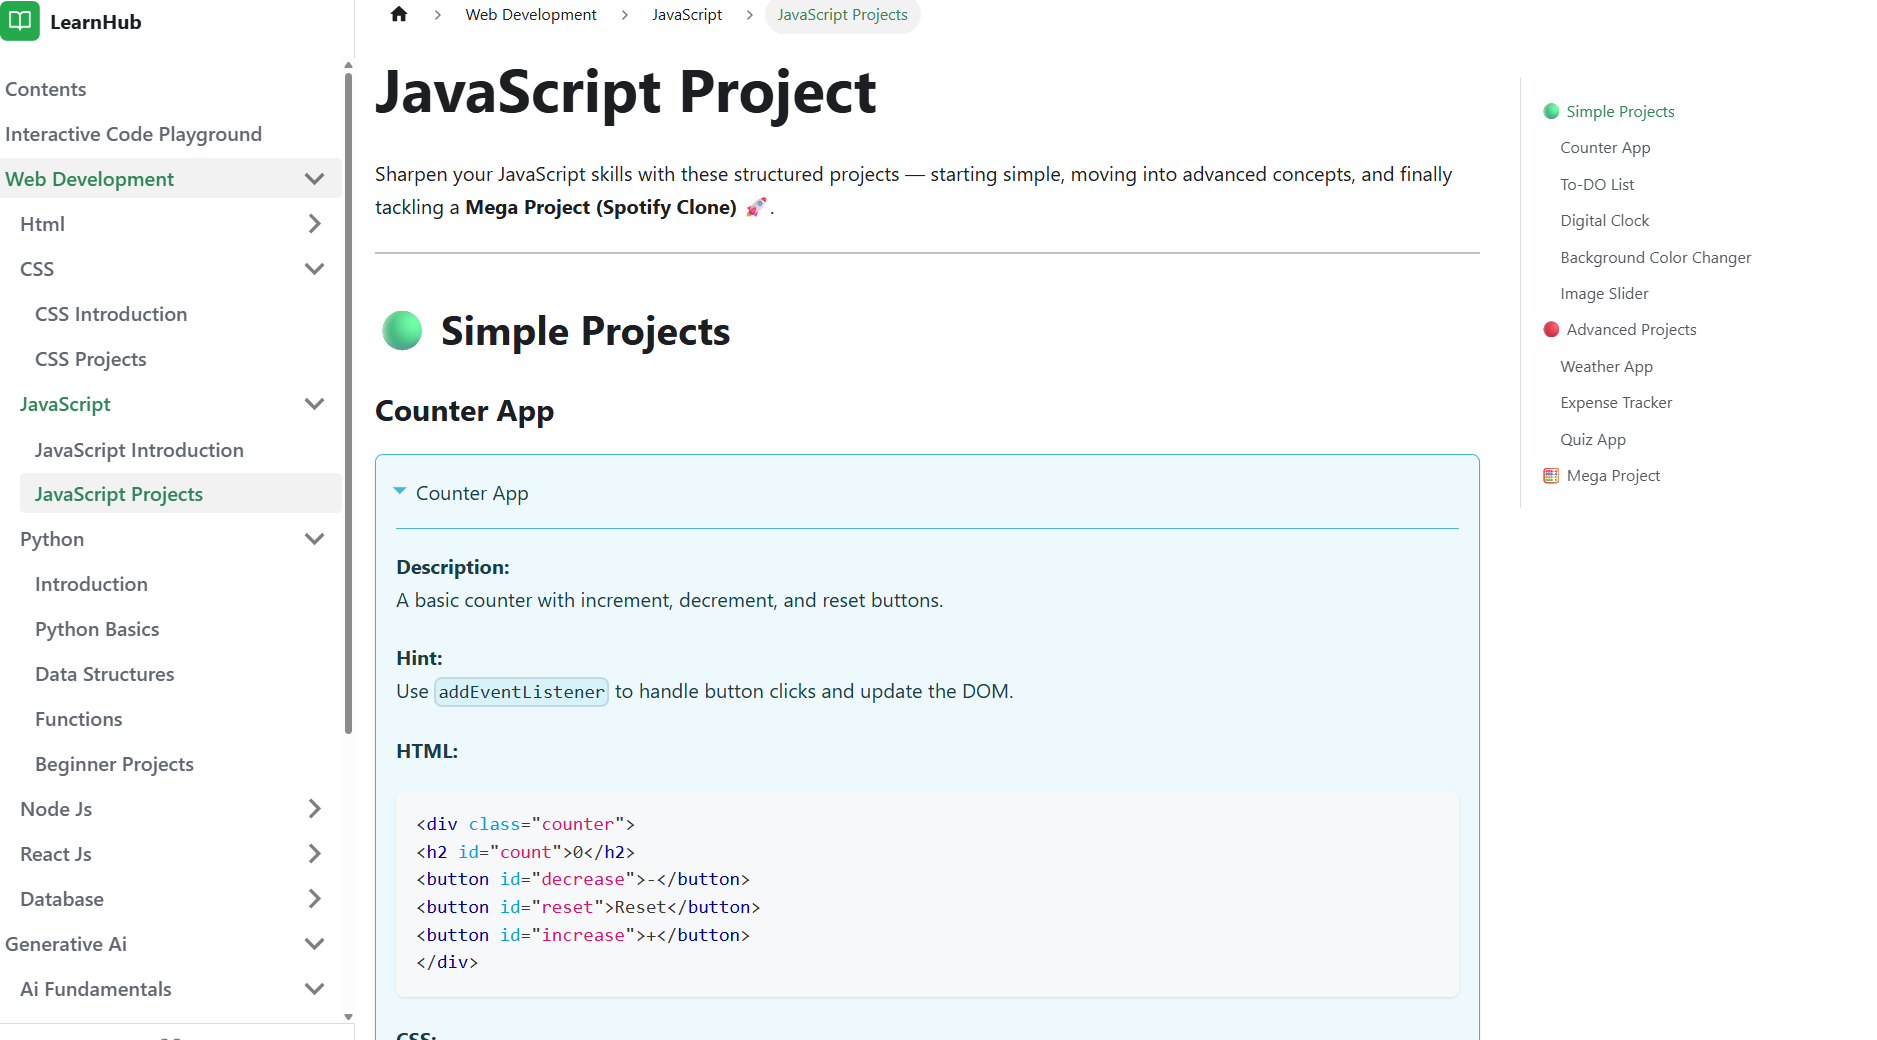Click the home breadcrumb icon
Image resolution: width=1877 pixels, height=1040 pixels.
pyautogui.click(x=399, y=14)
